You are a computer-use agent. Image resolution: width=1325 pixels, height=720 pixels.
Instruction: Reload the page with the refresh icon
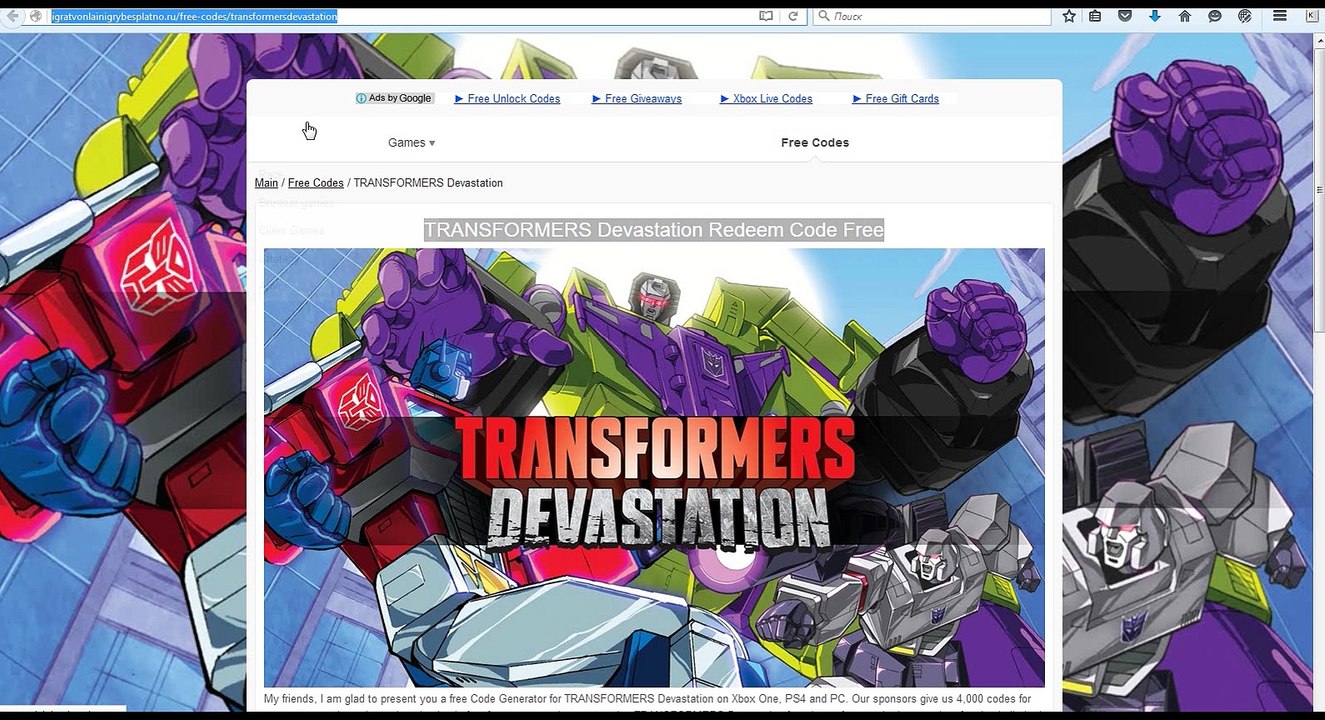(793, 16)
